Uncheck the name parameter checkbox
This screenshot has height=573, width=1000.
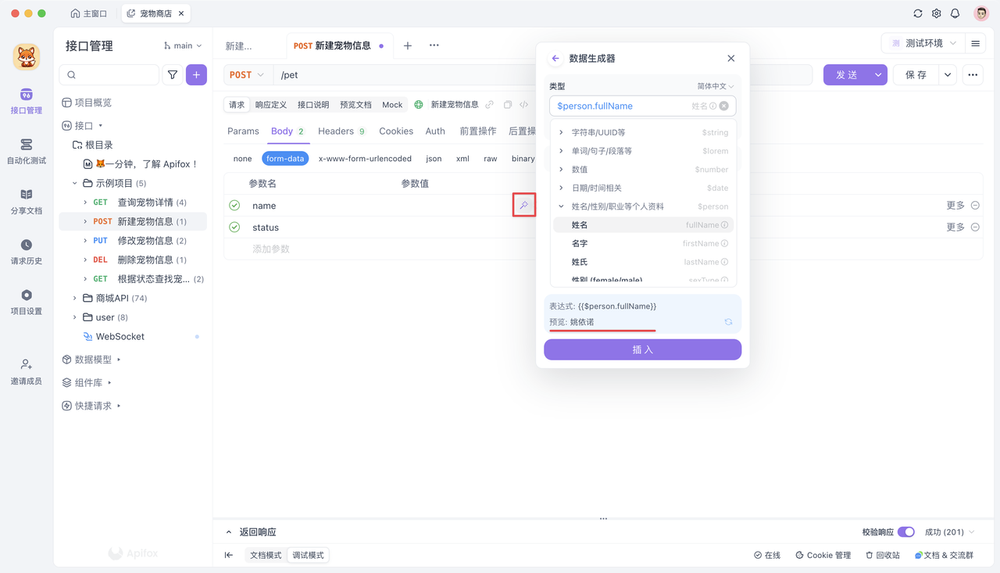point(234,205)
